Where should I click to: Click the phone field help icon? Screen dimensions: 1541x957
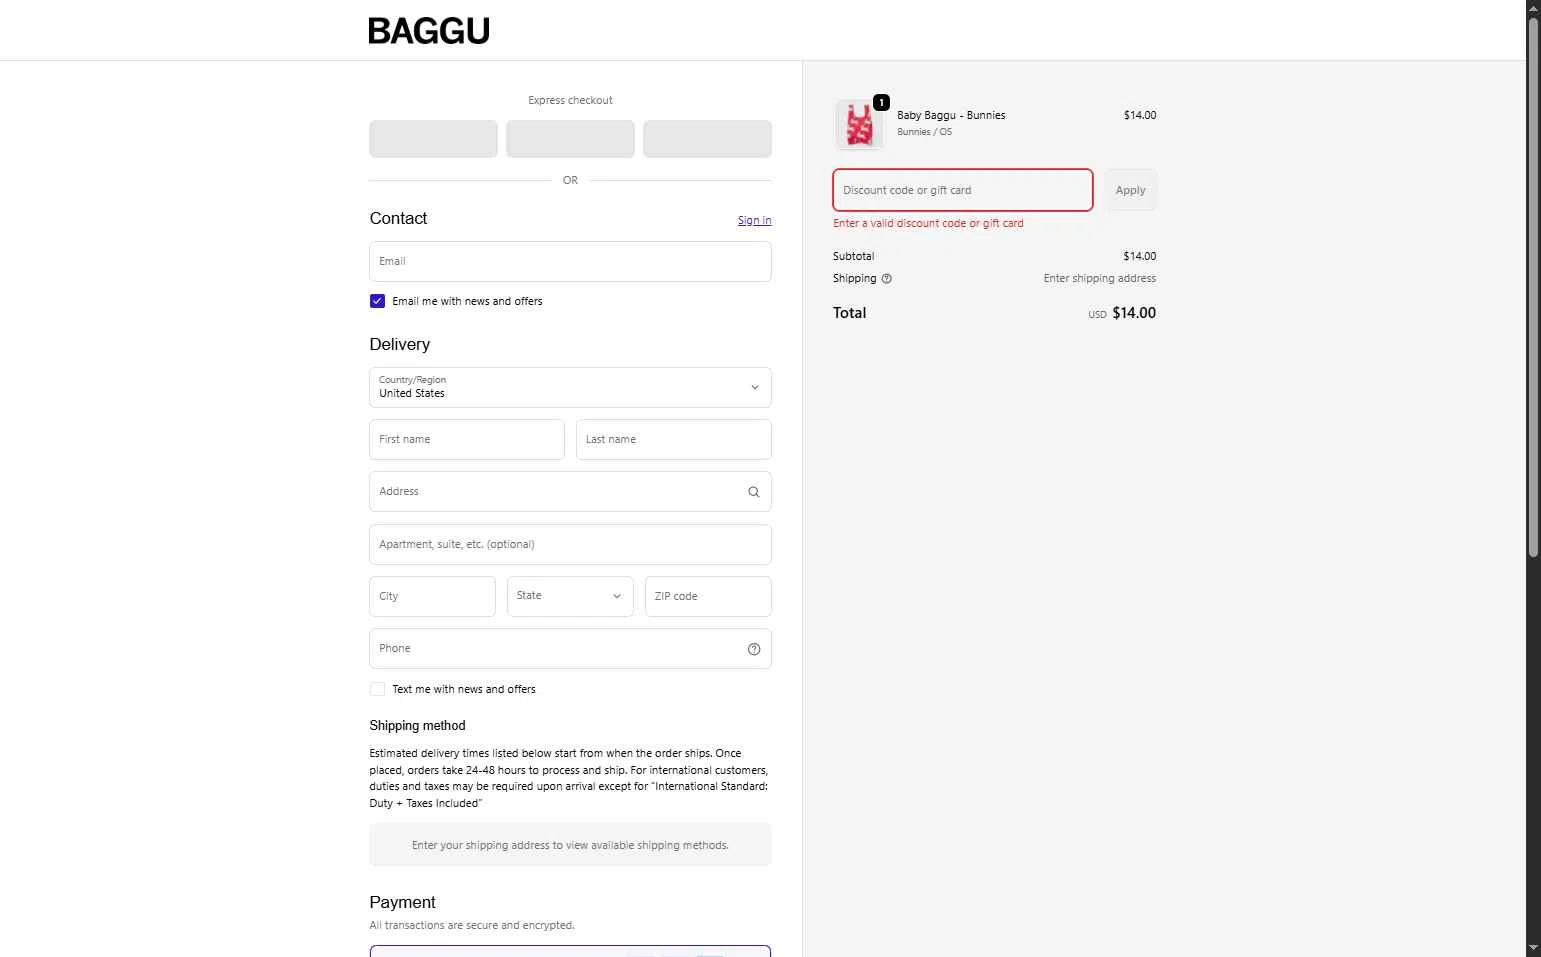coord(754,649)
